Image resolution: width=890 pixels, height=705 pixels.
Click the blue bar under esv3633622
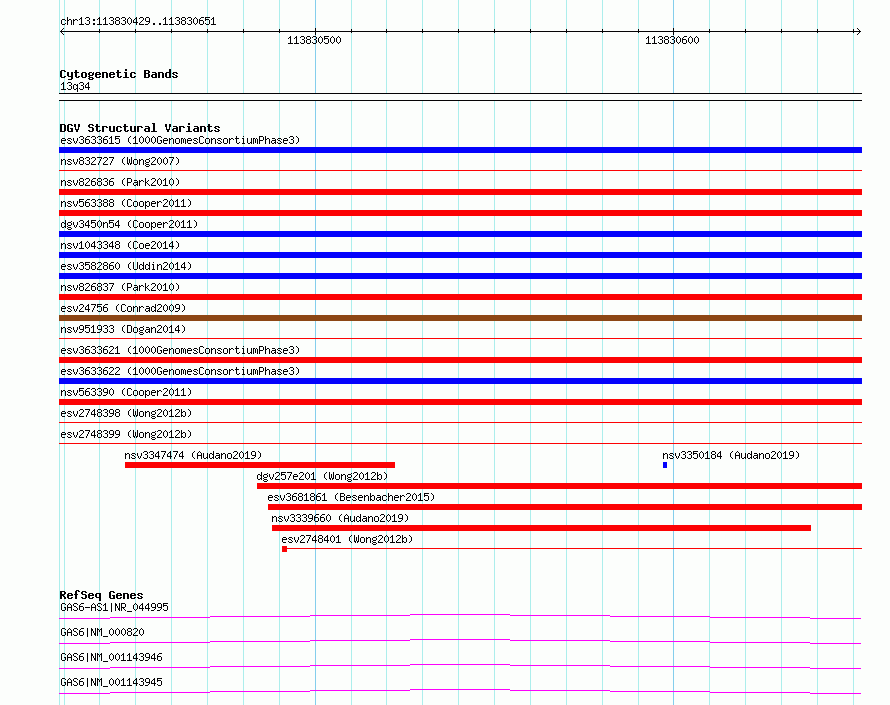[x=460, y=381]
